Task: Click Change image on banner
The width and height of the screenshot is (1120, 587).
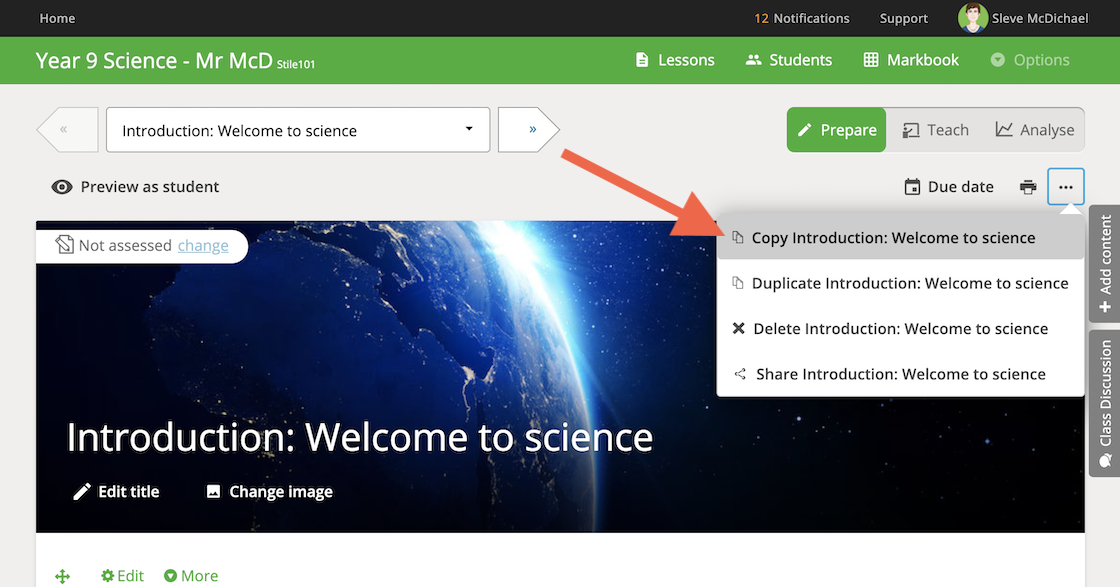Action: click(269, 492)
